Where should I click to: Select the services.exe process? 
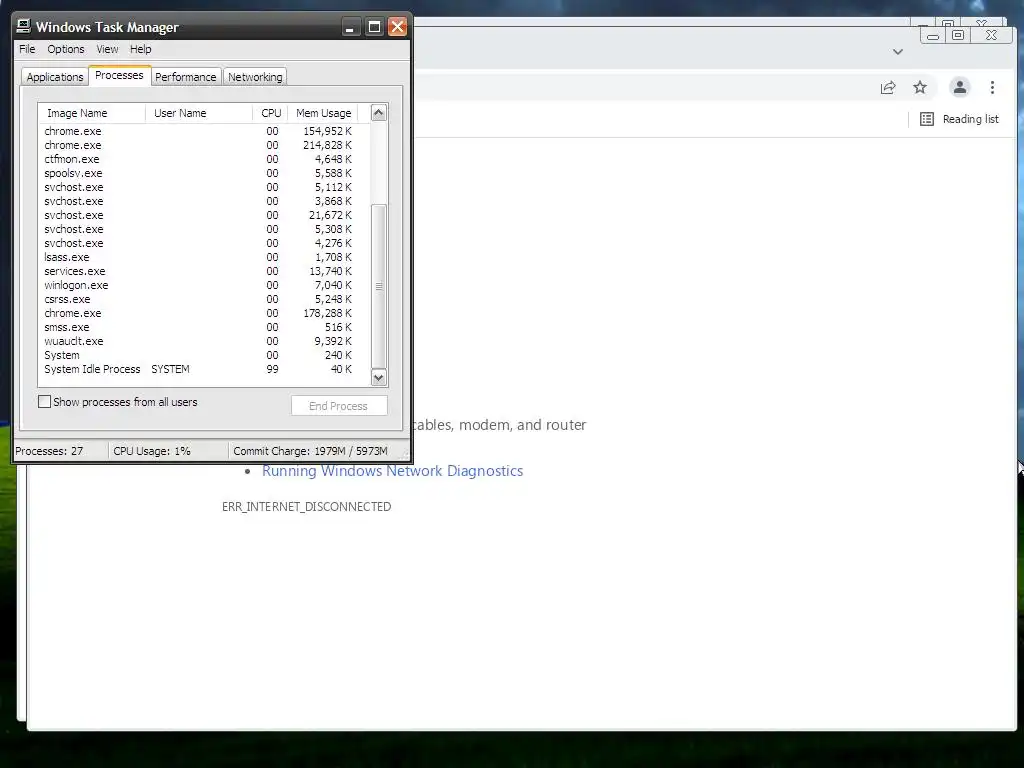pyautogui.click(x=204, y=271)
